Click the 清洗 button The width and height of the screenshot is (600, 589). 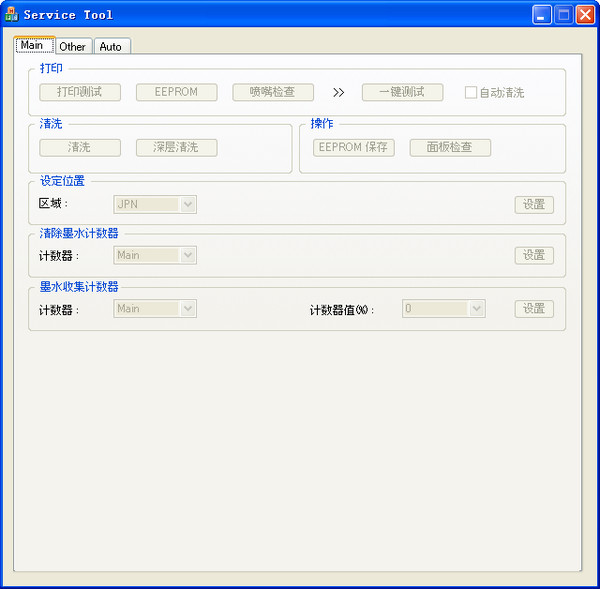tap(79, 147)
